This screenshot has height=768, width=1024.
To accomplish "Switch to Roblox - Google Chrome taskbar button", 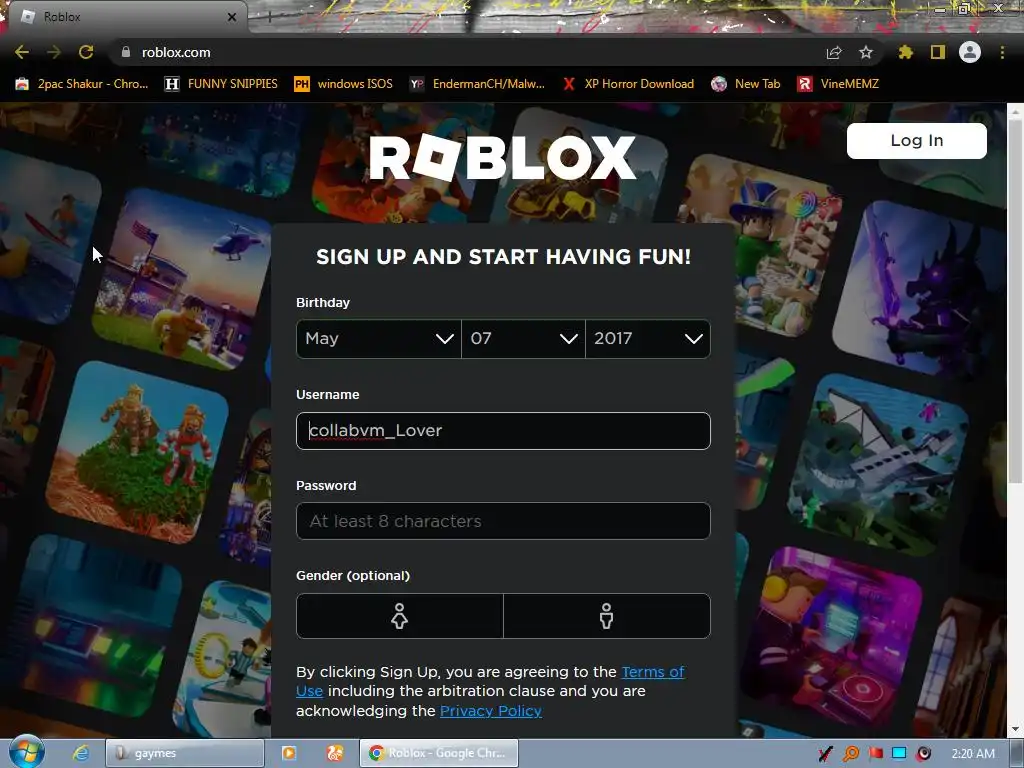I will [x=439, y=753].
